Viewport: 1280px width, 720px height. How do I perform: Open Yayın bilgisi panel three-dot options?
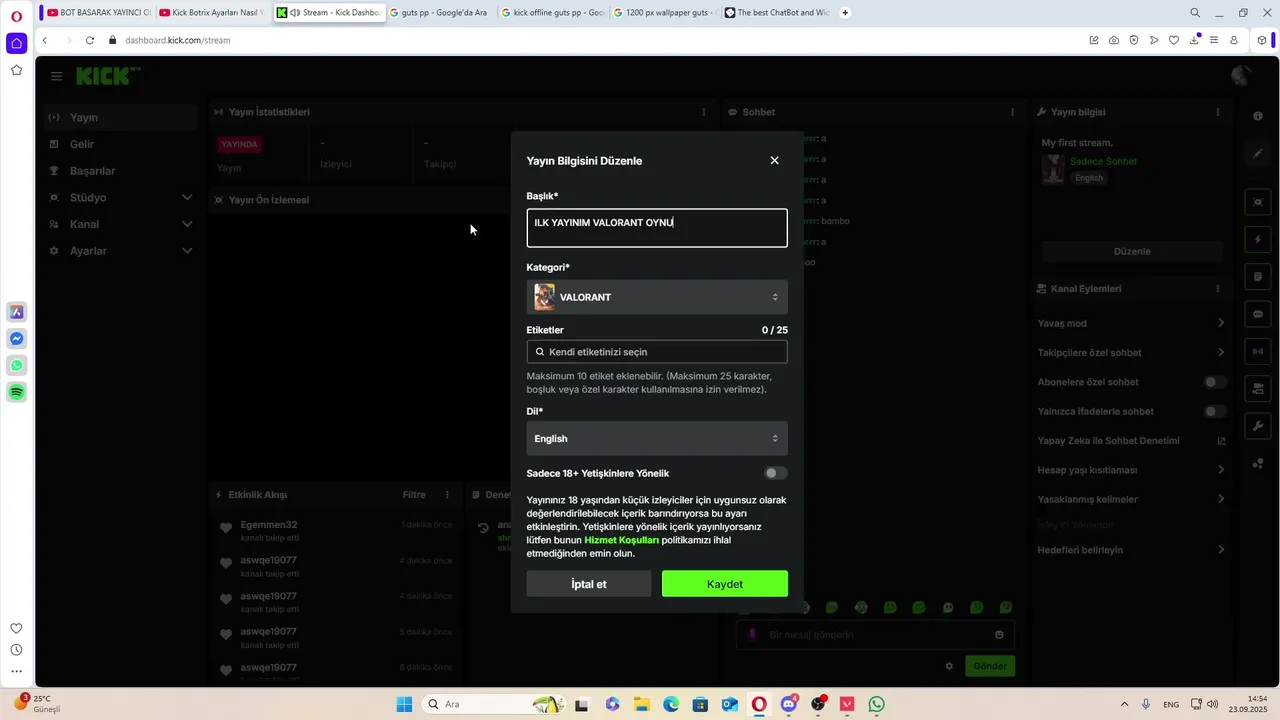coord(1218,112)
